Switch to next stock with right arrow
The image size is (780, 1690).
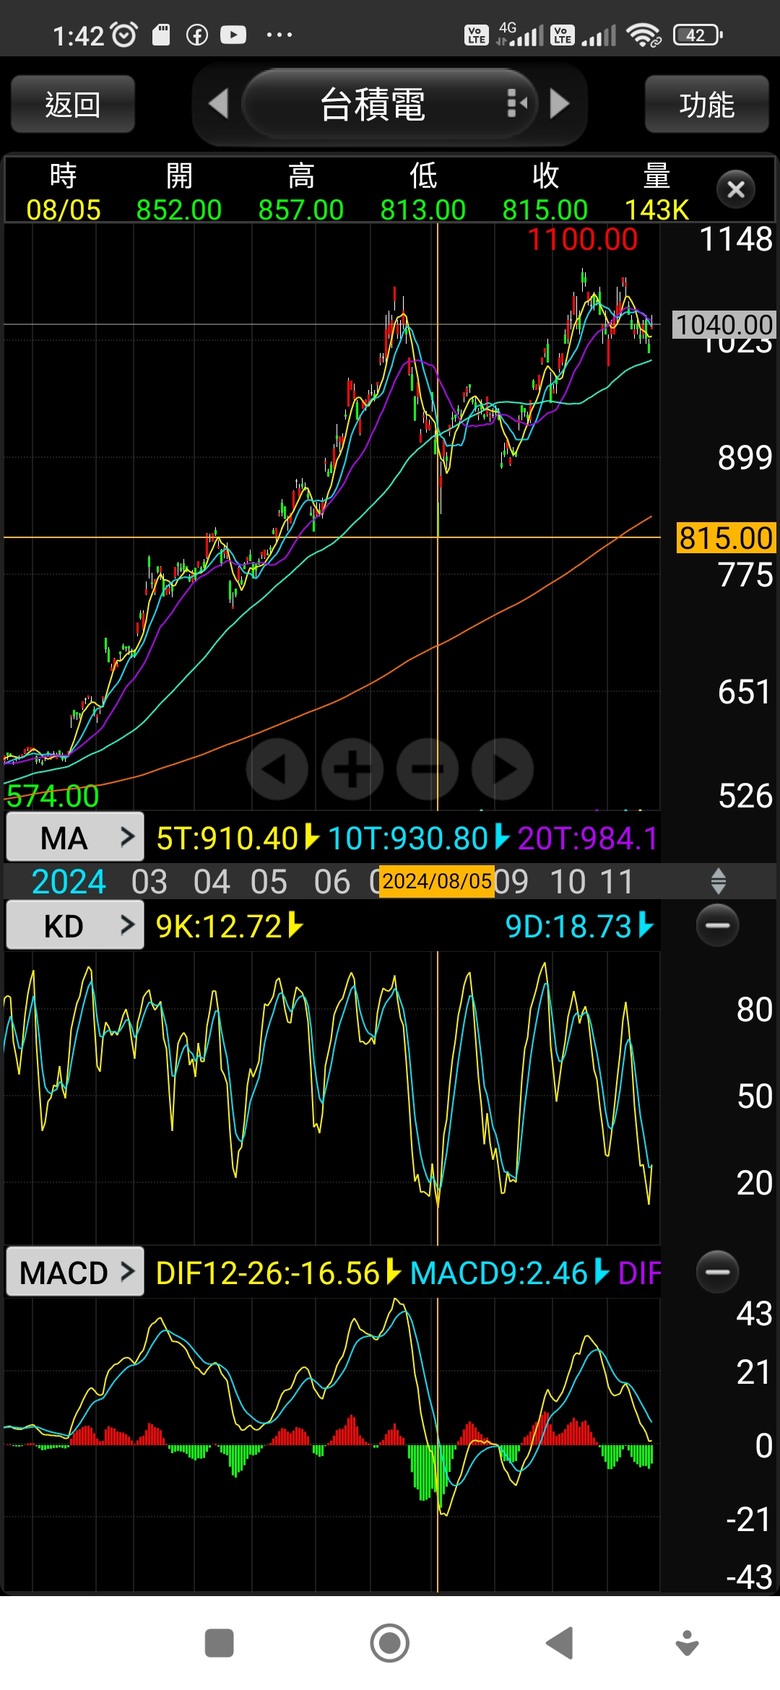tap(560, 103)
